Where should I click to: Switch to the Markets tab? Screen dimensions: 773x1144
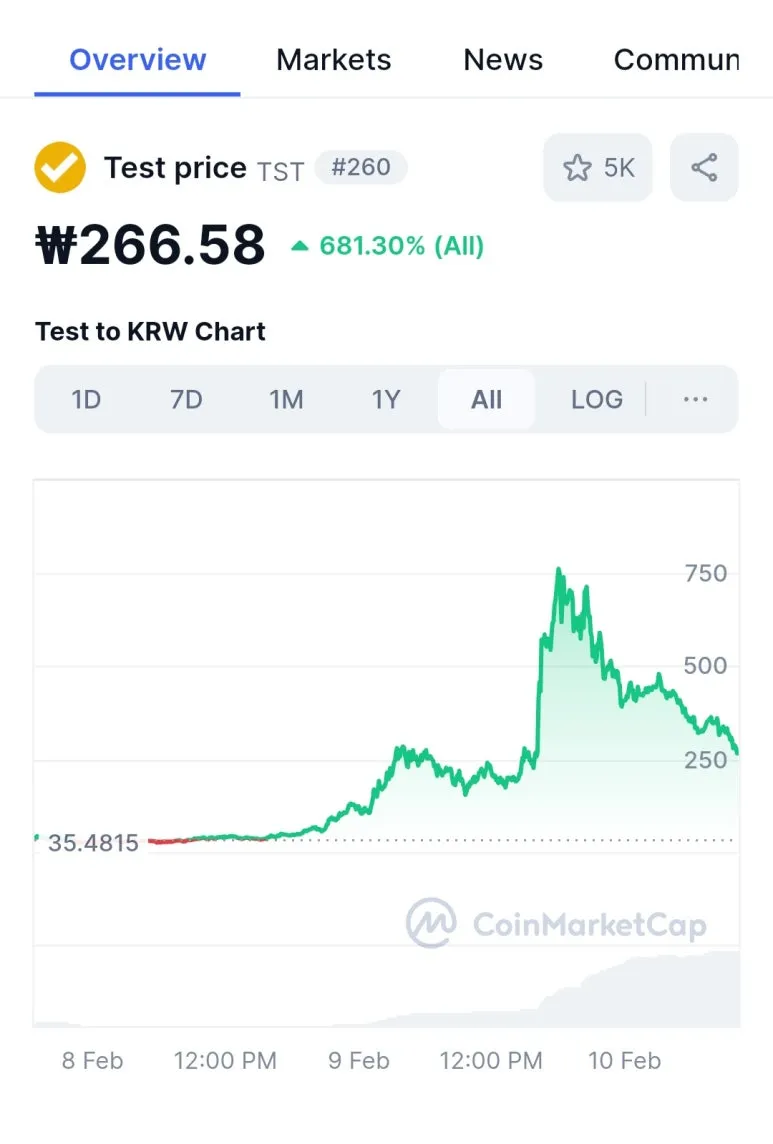tap(334, 60)
